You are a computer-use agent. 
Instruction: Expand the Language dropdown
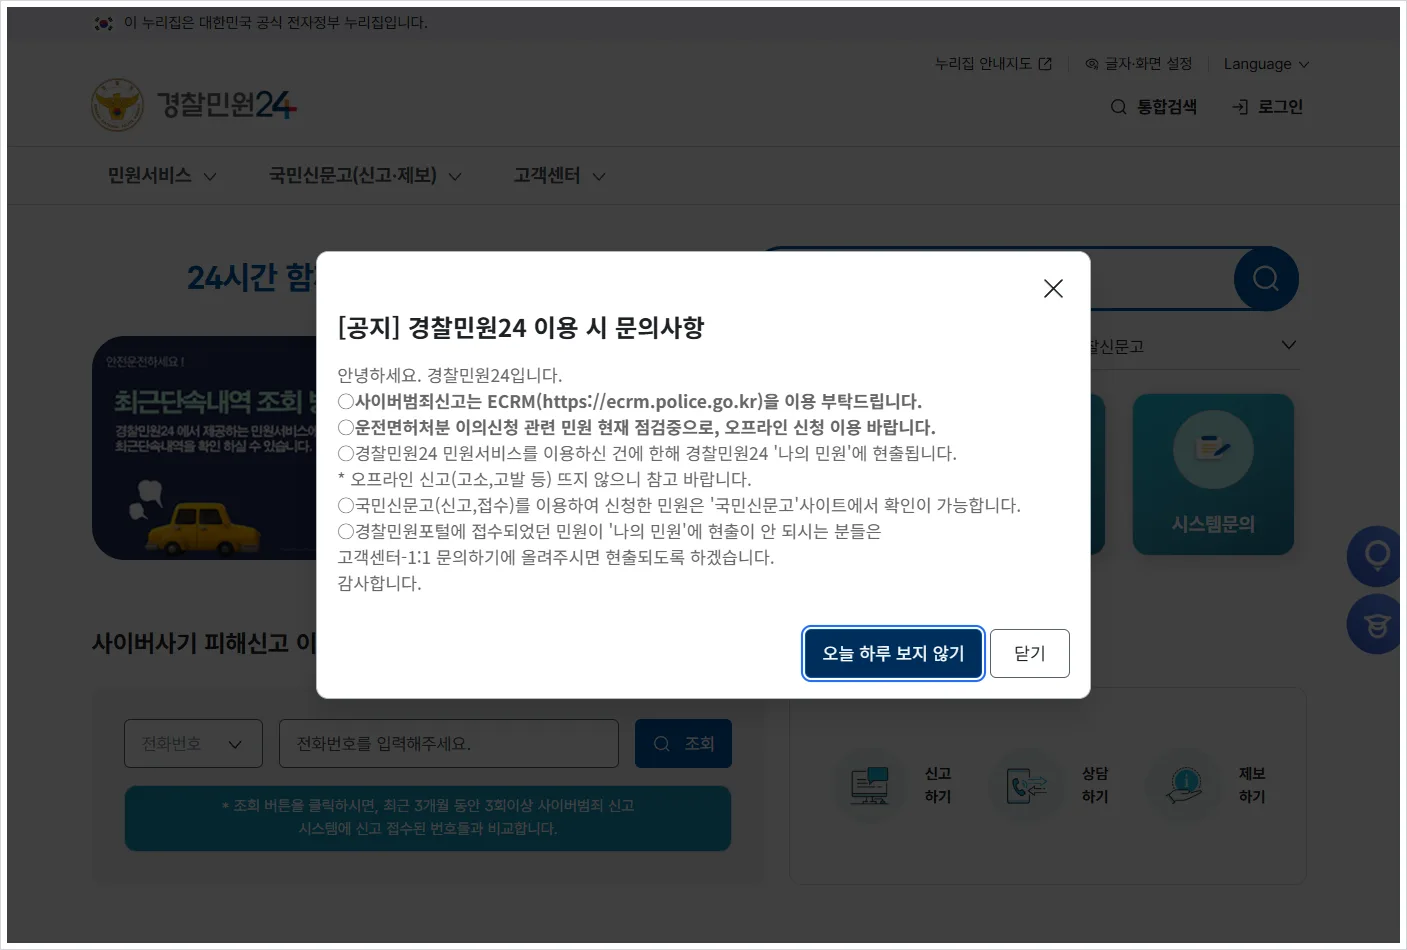1266,64
